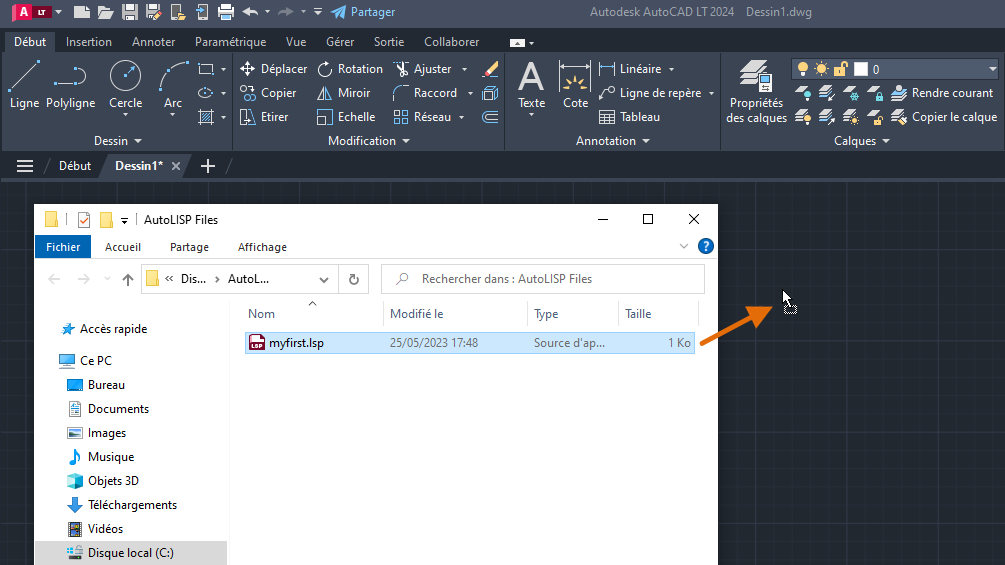Viewport: 1005px width, 565px height.
Task: Select the Miroir tool
Action: 344,93
